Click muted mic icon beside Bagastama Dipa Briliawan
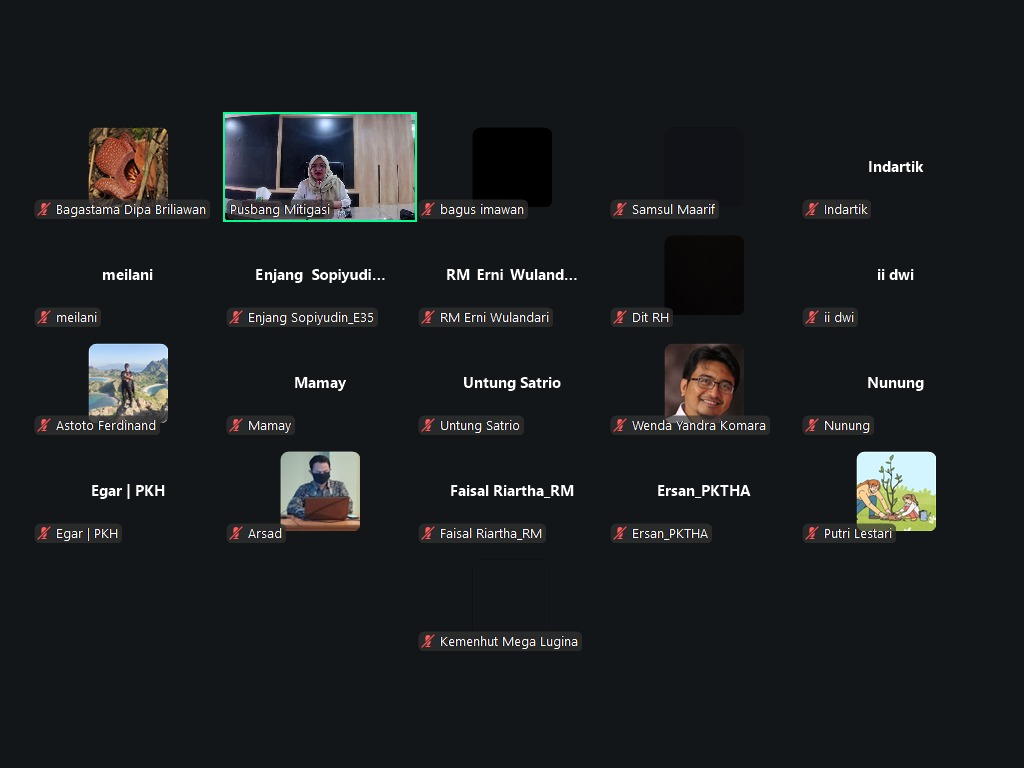The height and width of the screenshot is (768, 1024). 44,210
